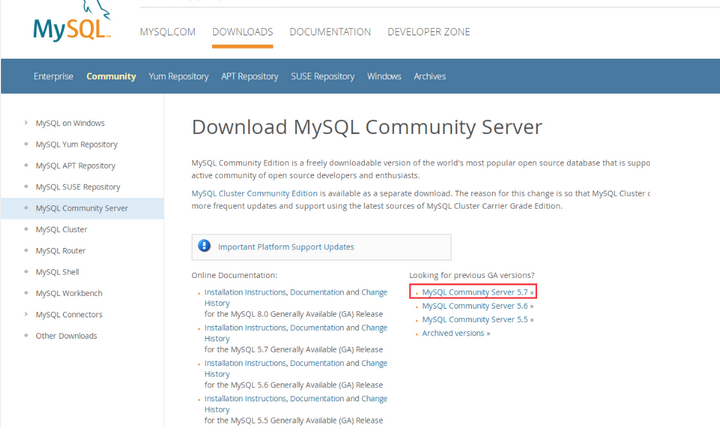
Task: Click the MySQL dolphin logo
Action: point(72,21)
